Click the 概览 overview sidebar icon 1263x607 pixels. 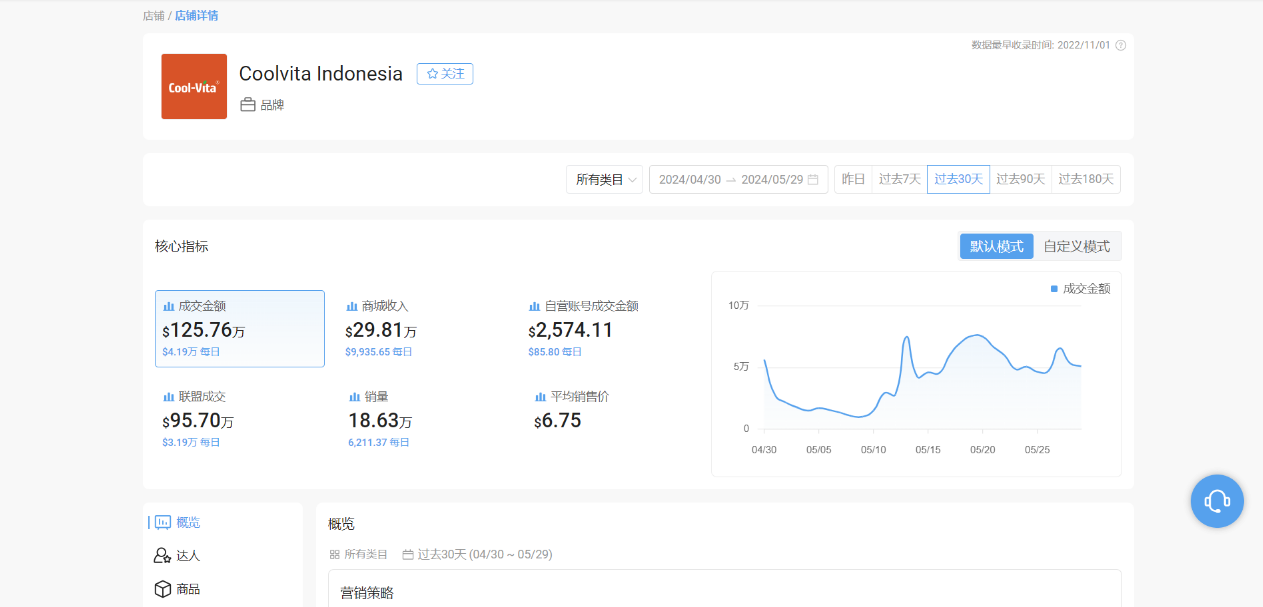tap(162, 523)
